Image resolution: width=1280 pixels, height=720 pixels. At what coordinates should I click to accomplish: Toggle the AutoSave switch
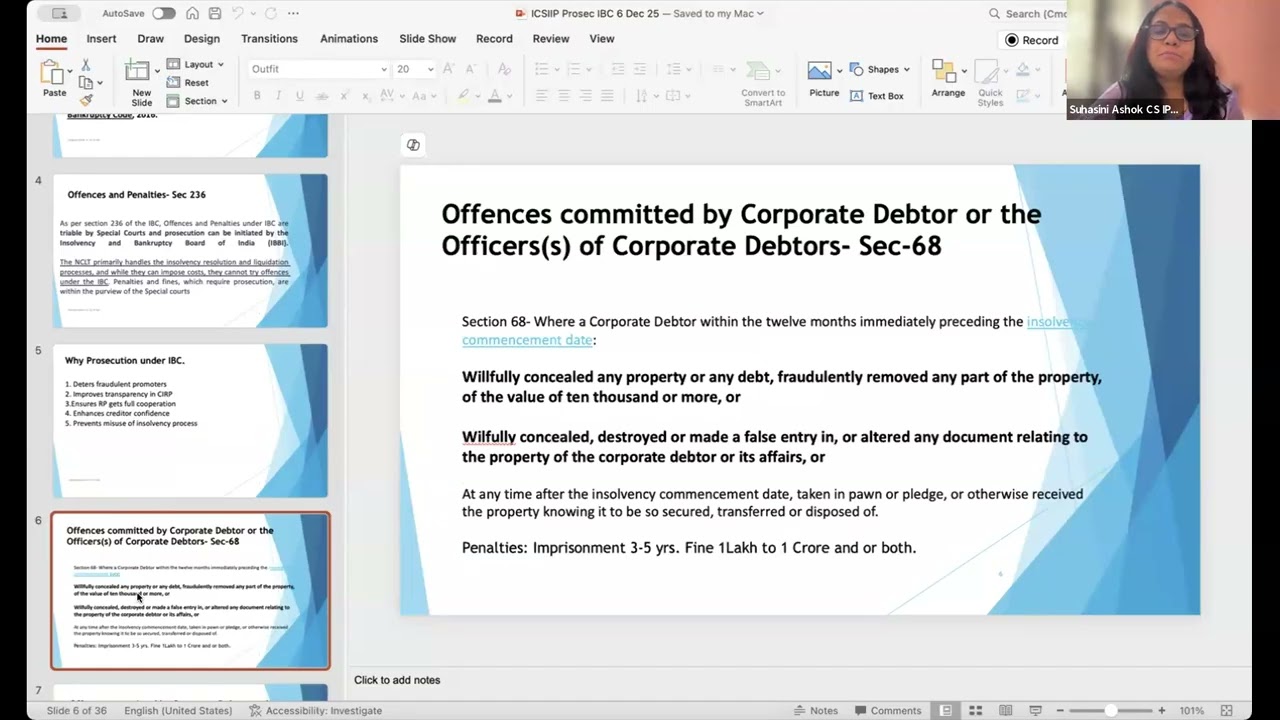point(163,14)
